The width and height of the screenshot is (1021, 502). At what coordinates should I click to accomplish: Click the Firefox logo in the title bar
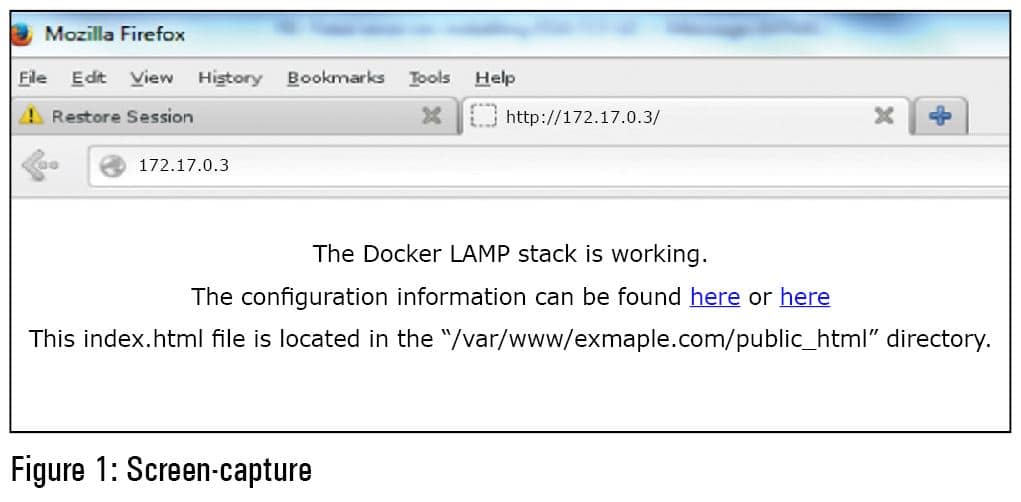coord(21,33)
